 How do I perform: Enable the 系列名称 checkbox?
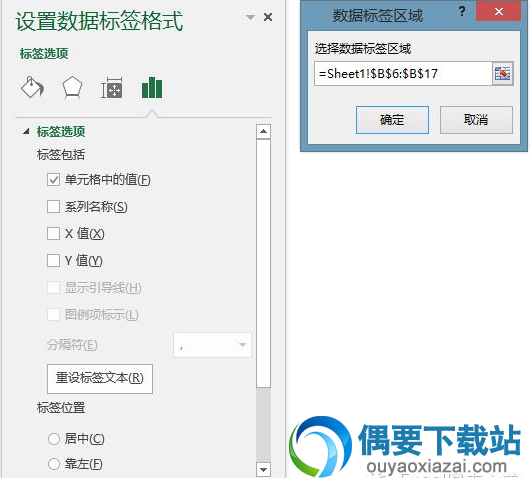pos(53,206)
